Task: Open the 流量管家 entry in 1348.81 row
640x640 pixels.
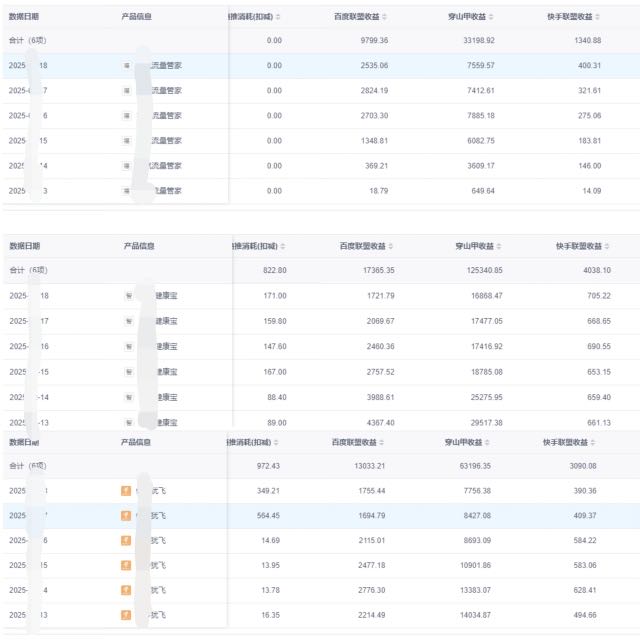Action: pyautogui.click(x=166, y=140)
